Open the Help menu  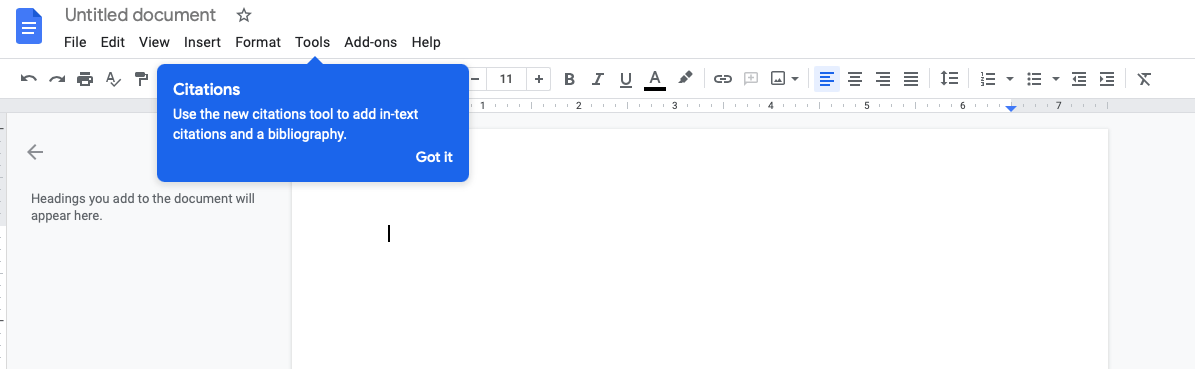(426, 42)
